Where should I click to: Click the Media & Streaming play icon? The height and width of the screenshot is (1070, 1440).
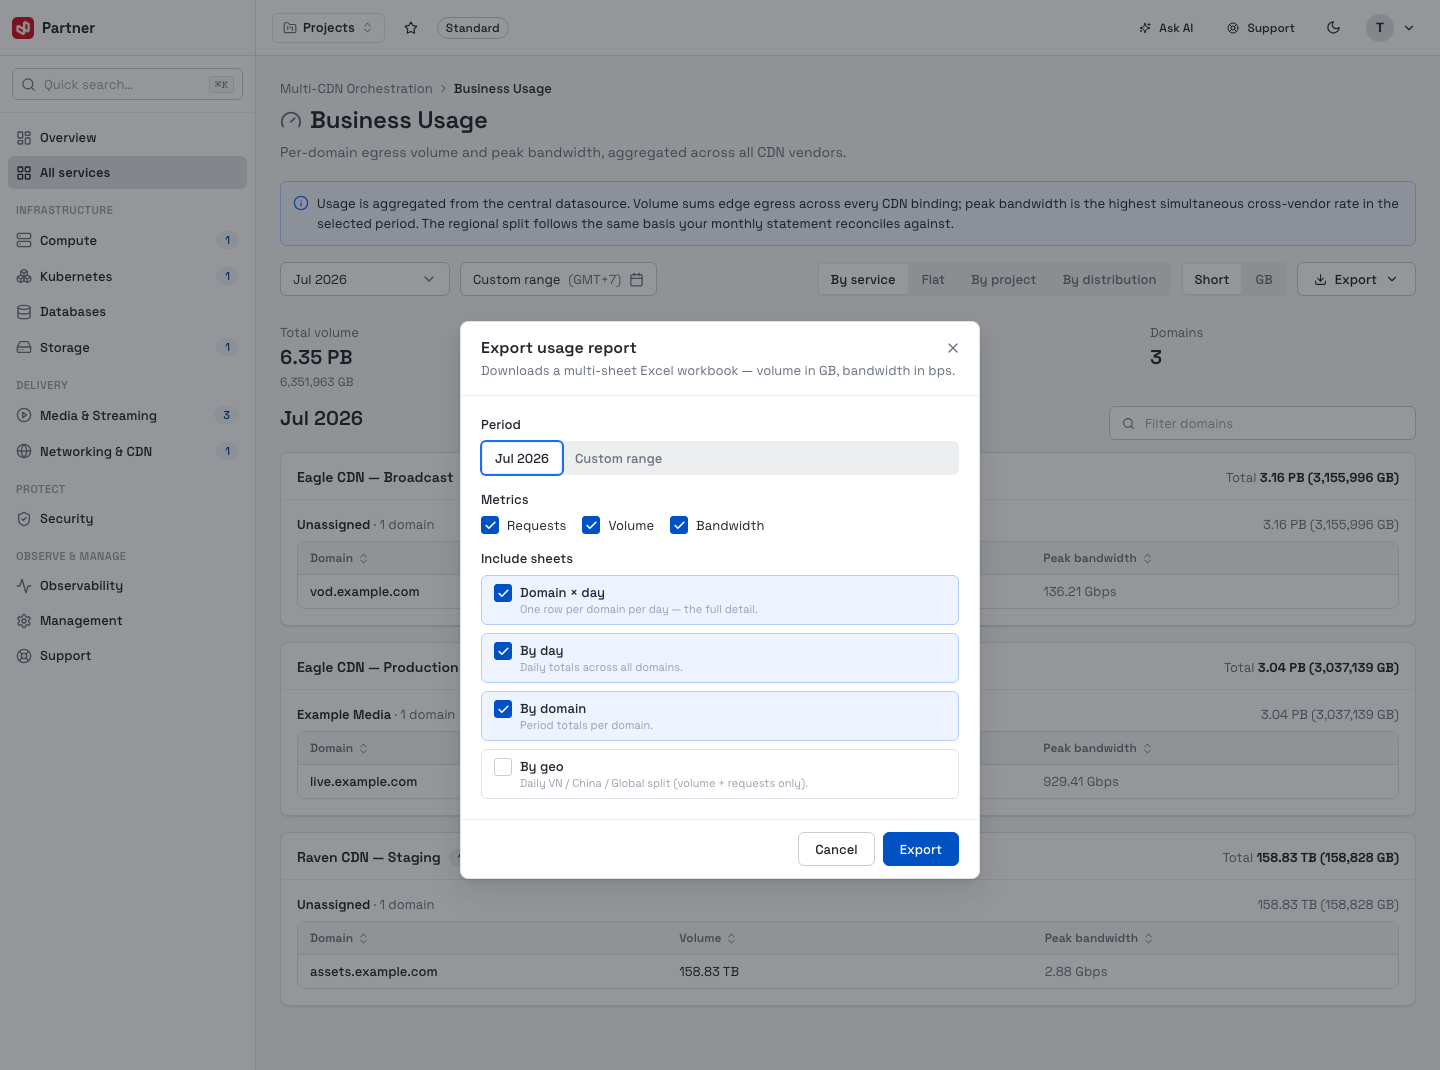pos(24,416)
